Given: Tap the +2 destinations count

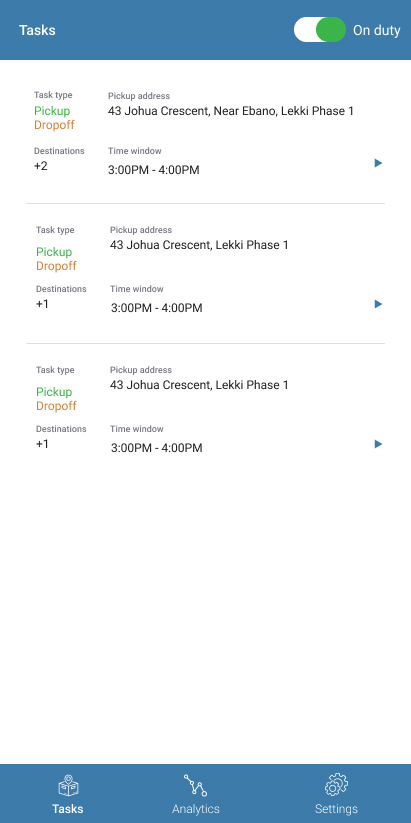Looking at the screenshot, I should [x=41, y=166].
